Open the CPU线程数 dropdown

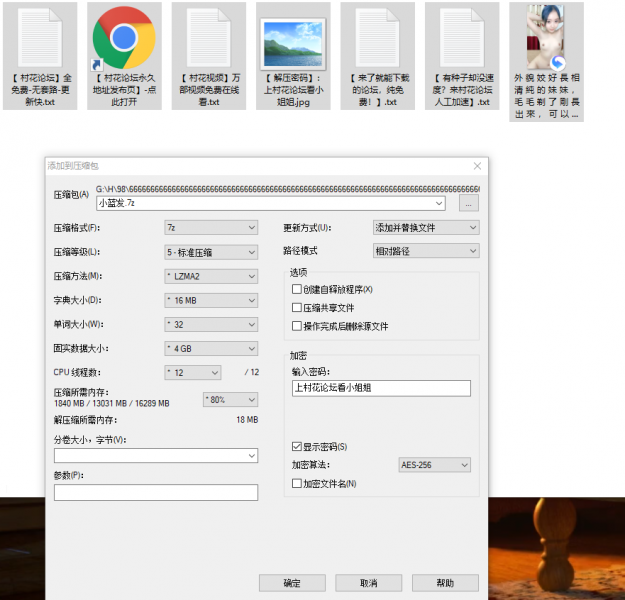click(x=192, y=373)
